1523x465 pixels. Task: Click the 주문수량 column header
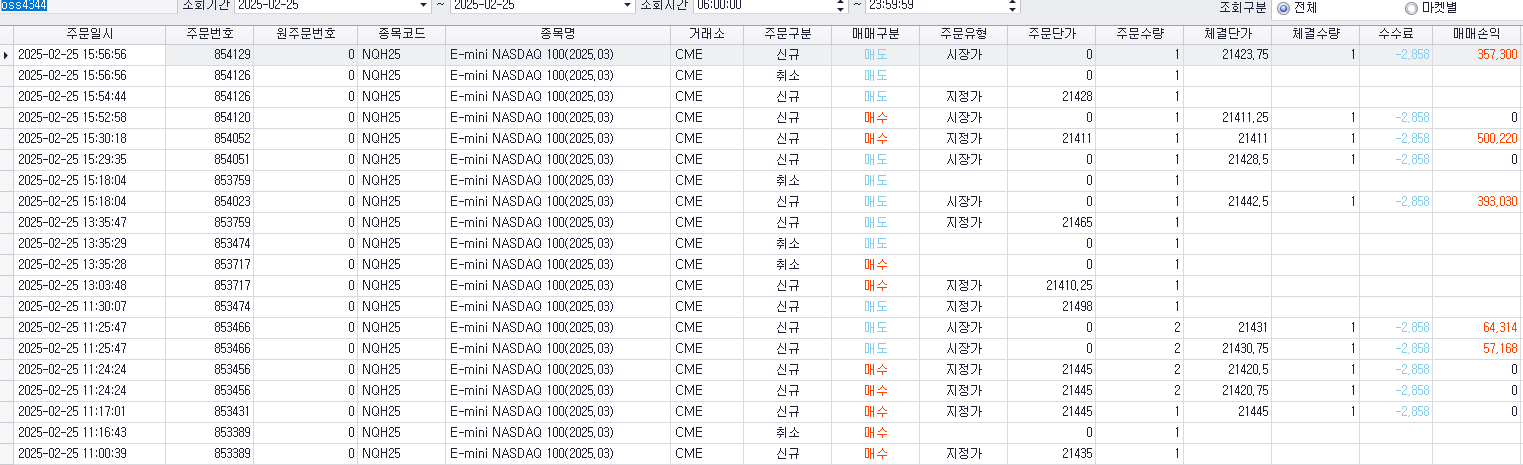1140,34
